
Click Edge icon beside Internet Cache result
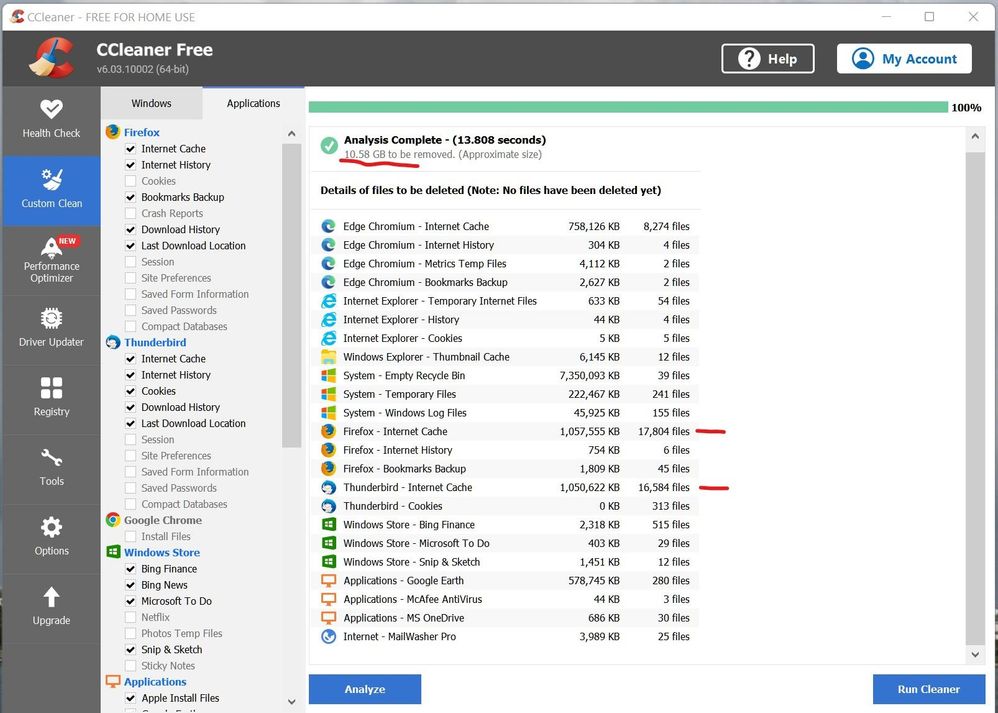(x=328, y=226)
